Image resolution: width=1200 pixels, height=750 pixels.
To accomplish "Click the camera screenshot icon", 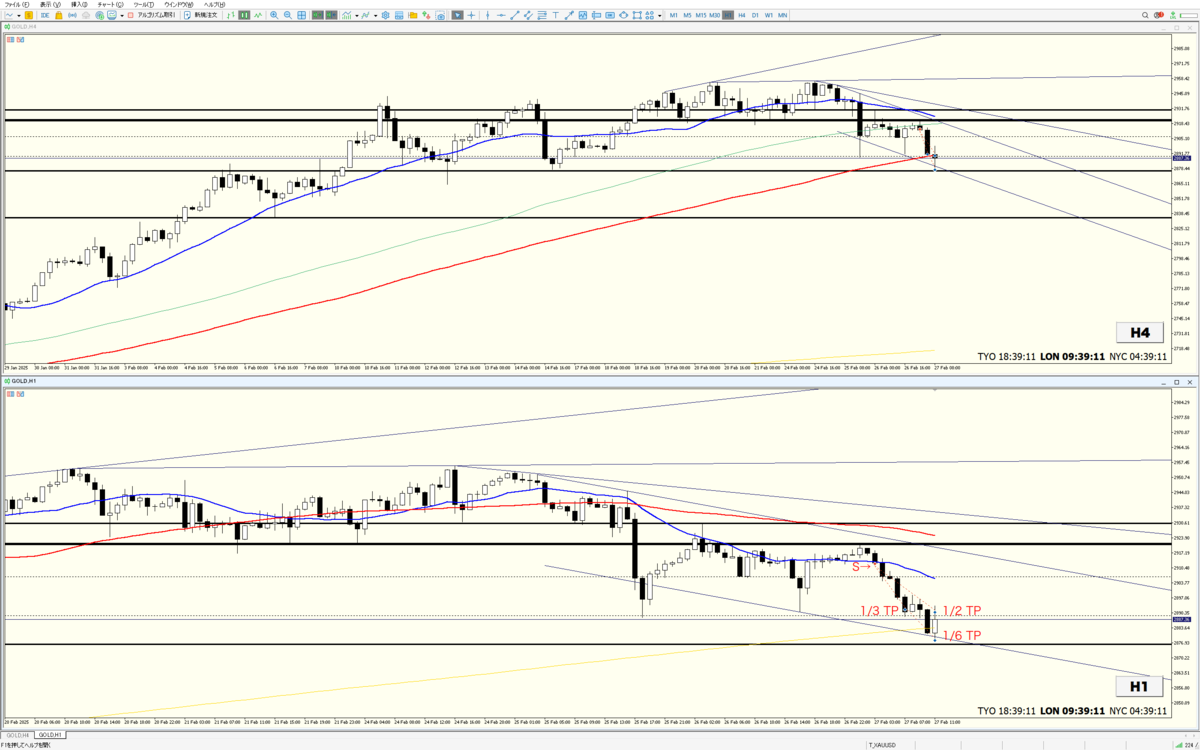I will pyautogui.click(x=440, y=15).
